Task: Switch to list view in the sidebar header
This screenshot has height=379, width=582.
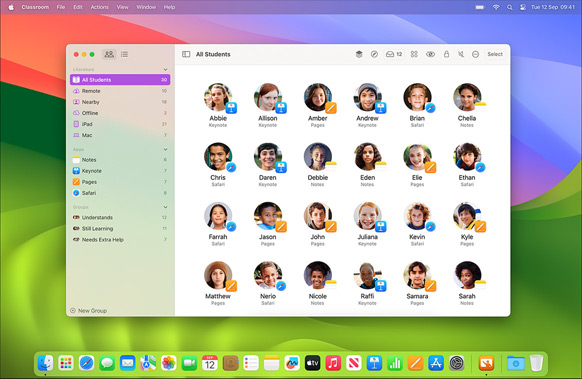Action: (x=124, y=54)
